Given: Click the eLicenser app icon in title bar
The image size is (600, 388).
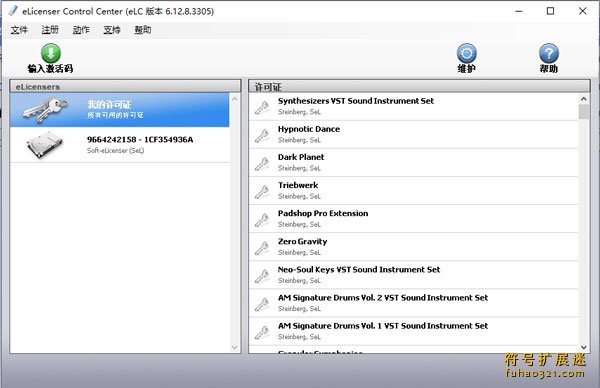Looking at the screenshot, I should 13,11.
